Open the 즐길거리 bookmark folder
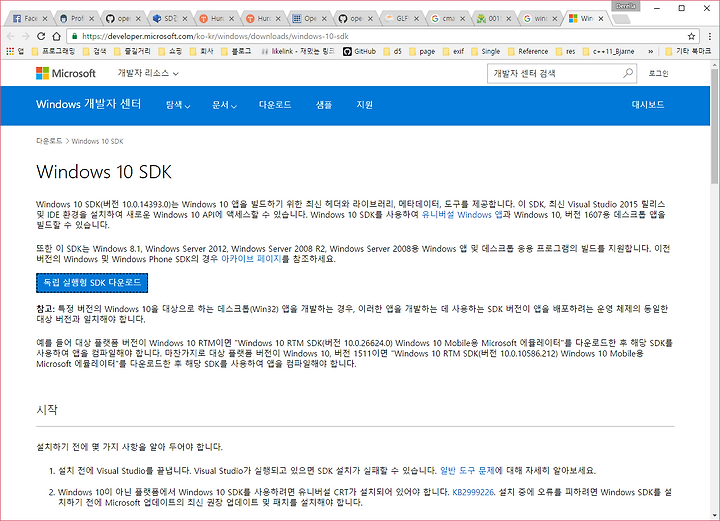 click(x=132, y=51)
